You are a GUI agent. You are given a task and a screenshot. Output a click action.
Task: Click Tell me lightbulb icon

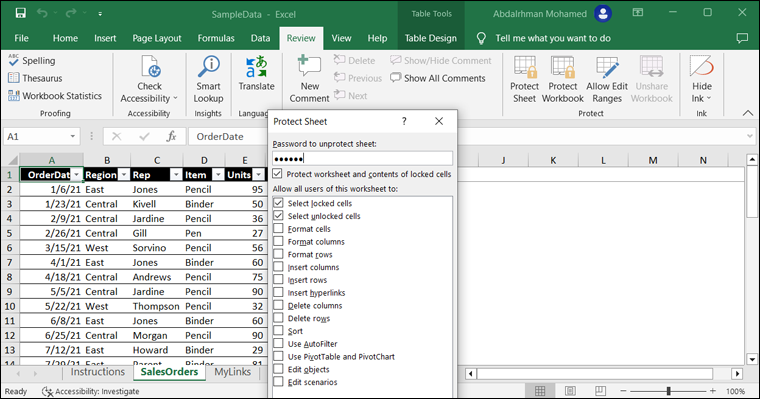tap(481, 38)
